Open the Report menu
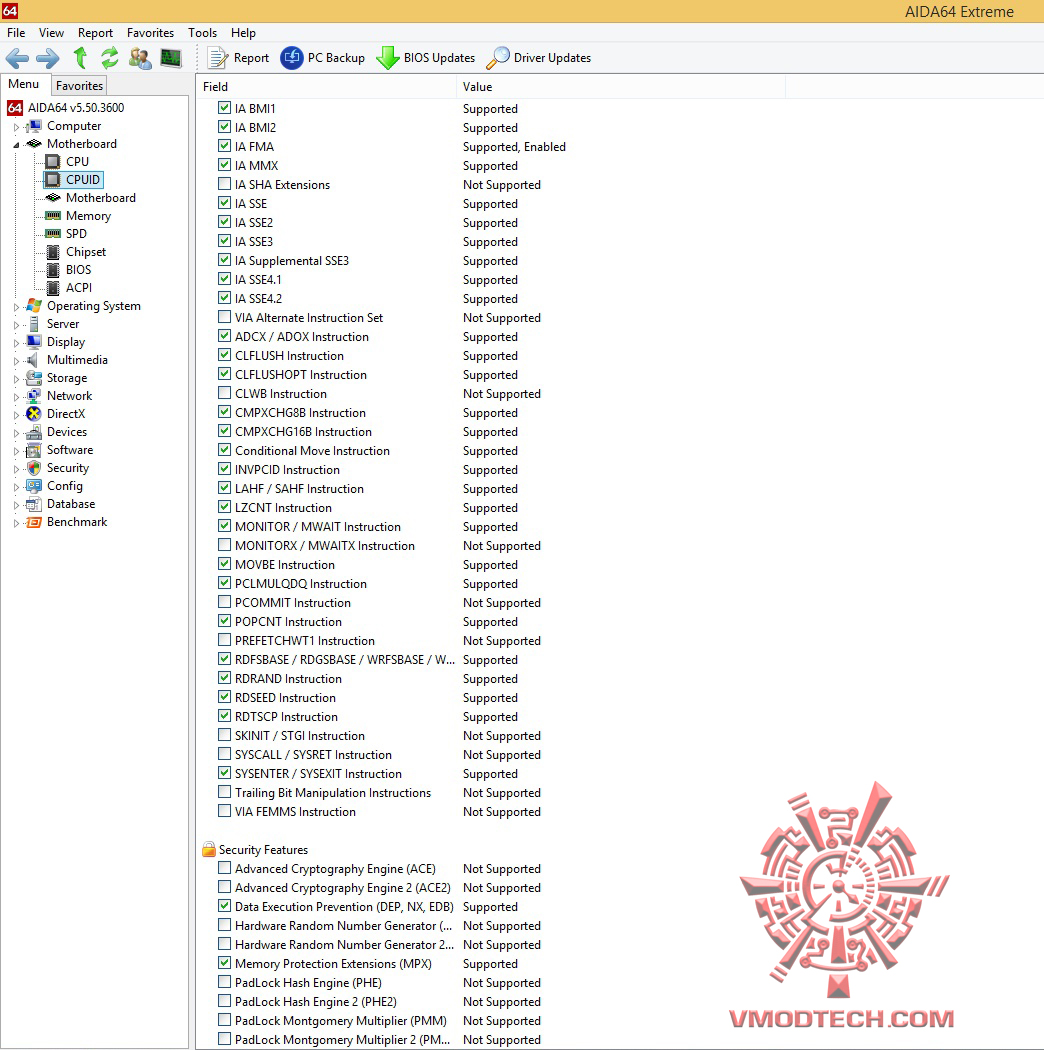 (95, 33)
